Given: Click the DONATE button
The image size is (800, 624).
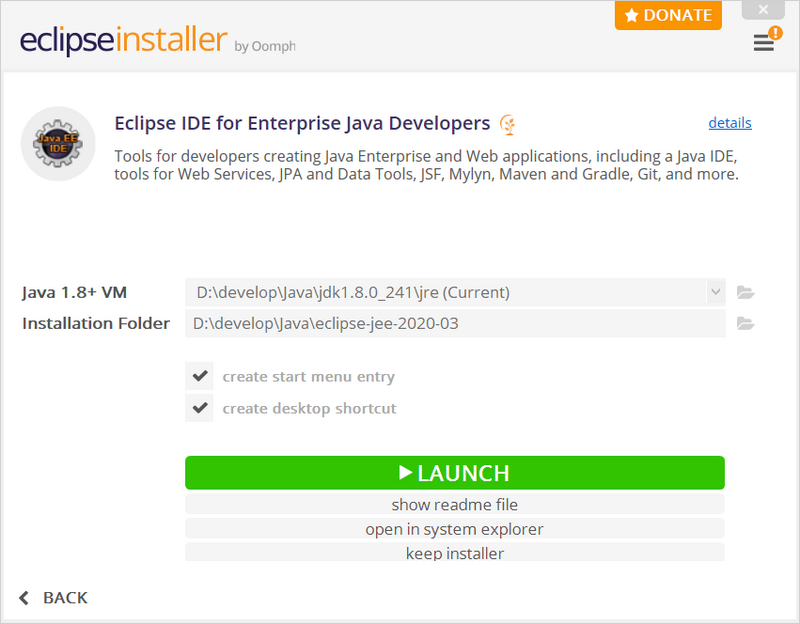Looking at the screenshot, I should coord(668,15).
